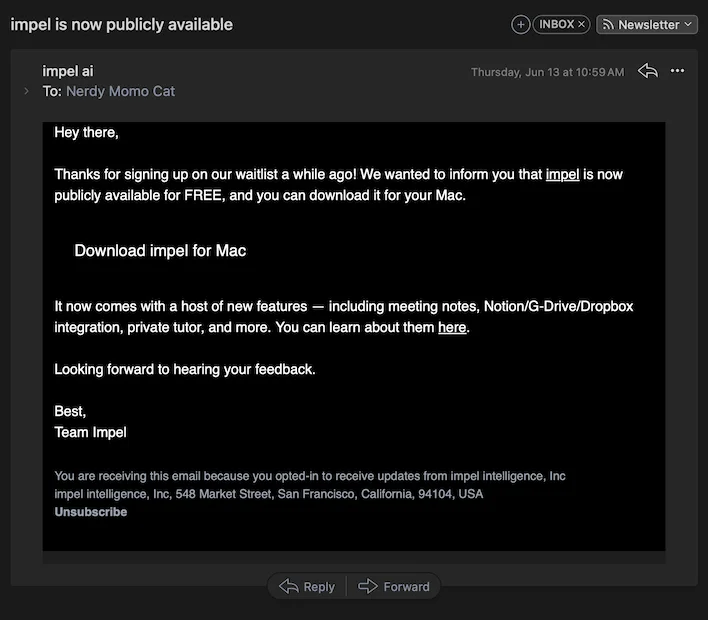This screenshot has height=620, width=708.
Task: Click the Thursday, Jun 13 timestamp
Action: 547,72
